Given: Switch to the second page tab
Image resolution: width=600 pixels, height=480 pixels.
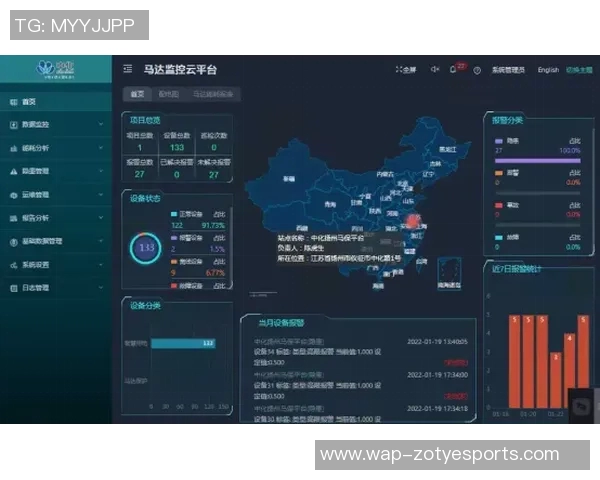Looking at the screenshot, I should 169,94.
